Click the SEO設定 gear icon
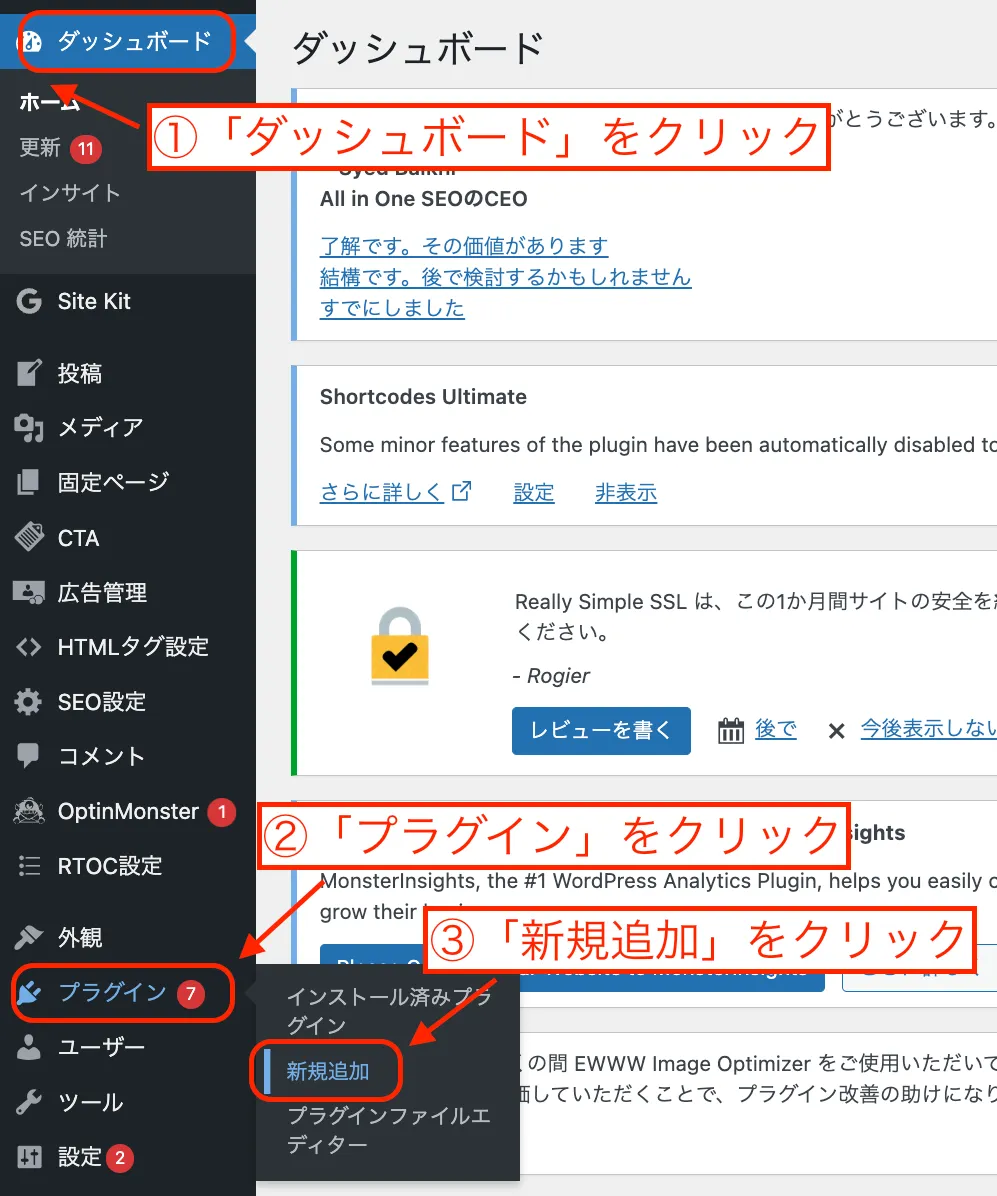The width and height of the screenshot is (997, 1196). point(28,702)
